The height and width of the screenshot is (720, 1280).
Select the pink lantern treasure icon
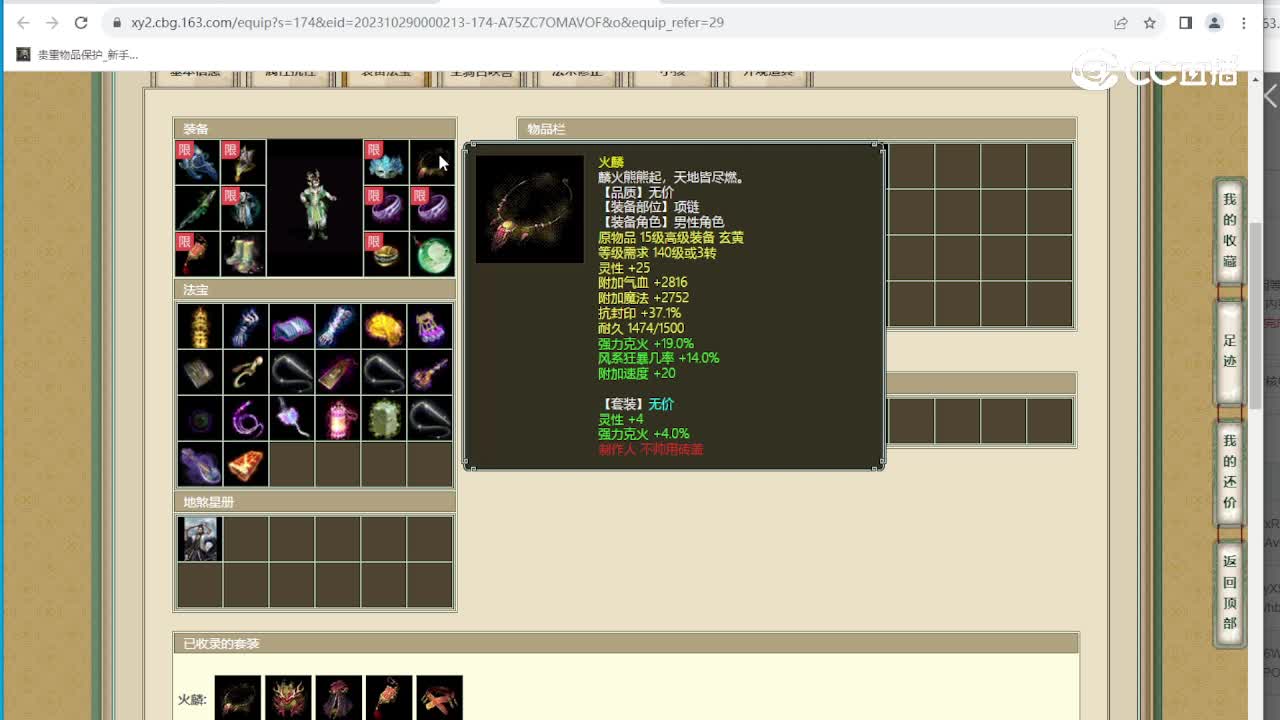click(x=338, y=418)
